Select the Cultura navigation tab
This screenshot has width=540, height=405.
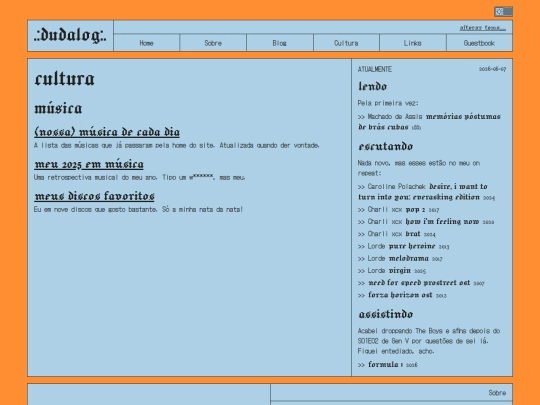tap(346, 43)
